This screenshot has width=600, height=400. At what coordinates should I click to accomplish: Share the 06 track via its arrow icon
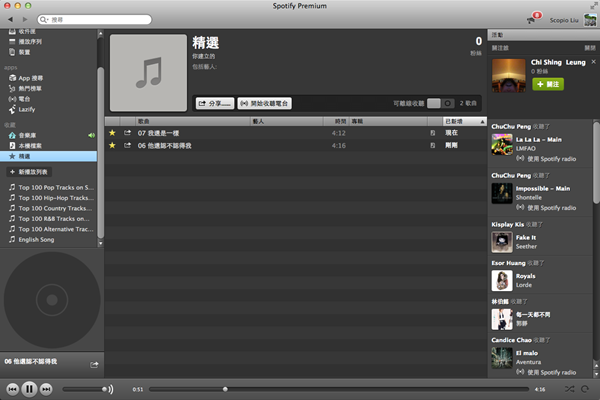[x=127, y=145]
